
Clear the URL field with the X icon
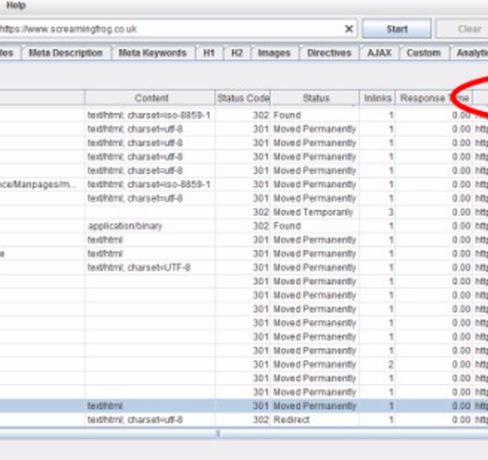coord(349,29)
